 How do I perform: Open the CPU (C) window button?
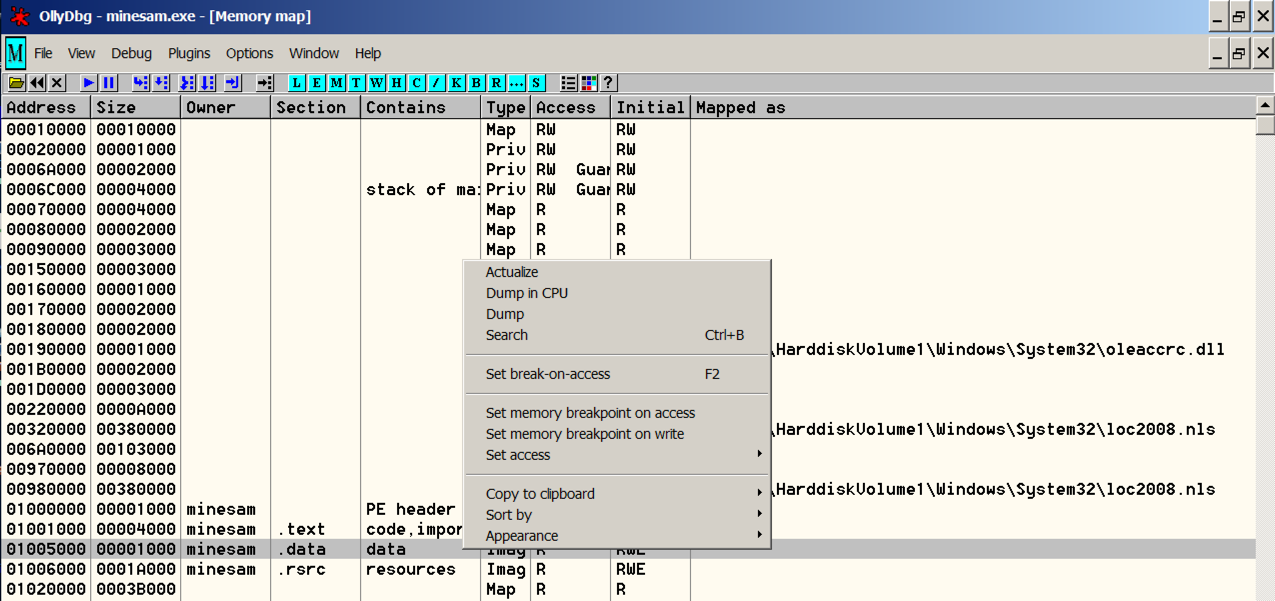click(417, 83)
